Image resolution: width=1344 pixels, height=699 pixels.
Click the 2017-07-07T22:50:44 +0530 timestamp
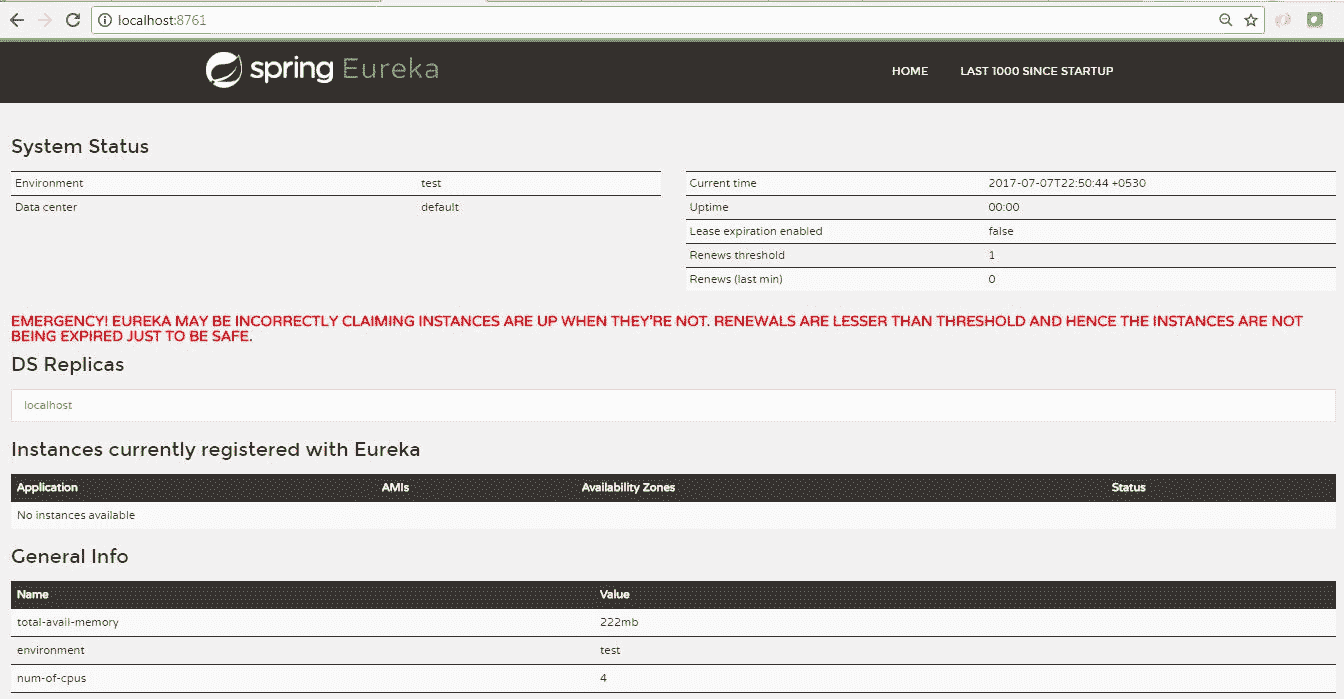[1067, 183]
